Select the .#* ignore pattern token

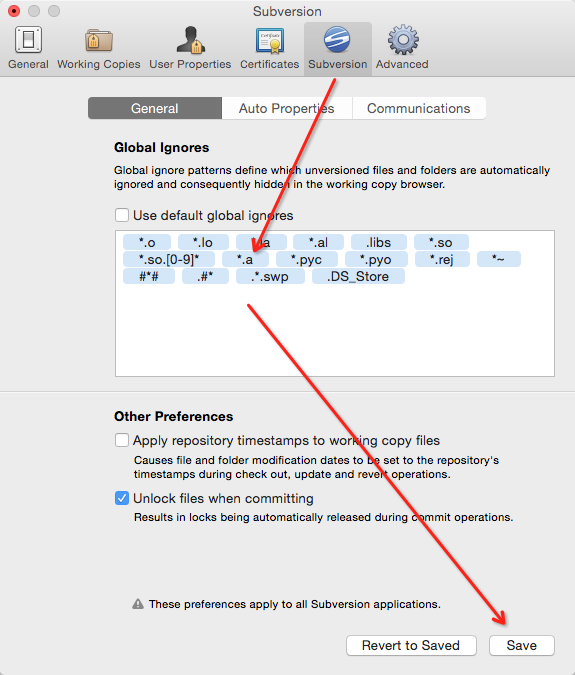pos(205,276)
